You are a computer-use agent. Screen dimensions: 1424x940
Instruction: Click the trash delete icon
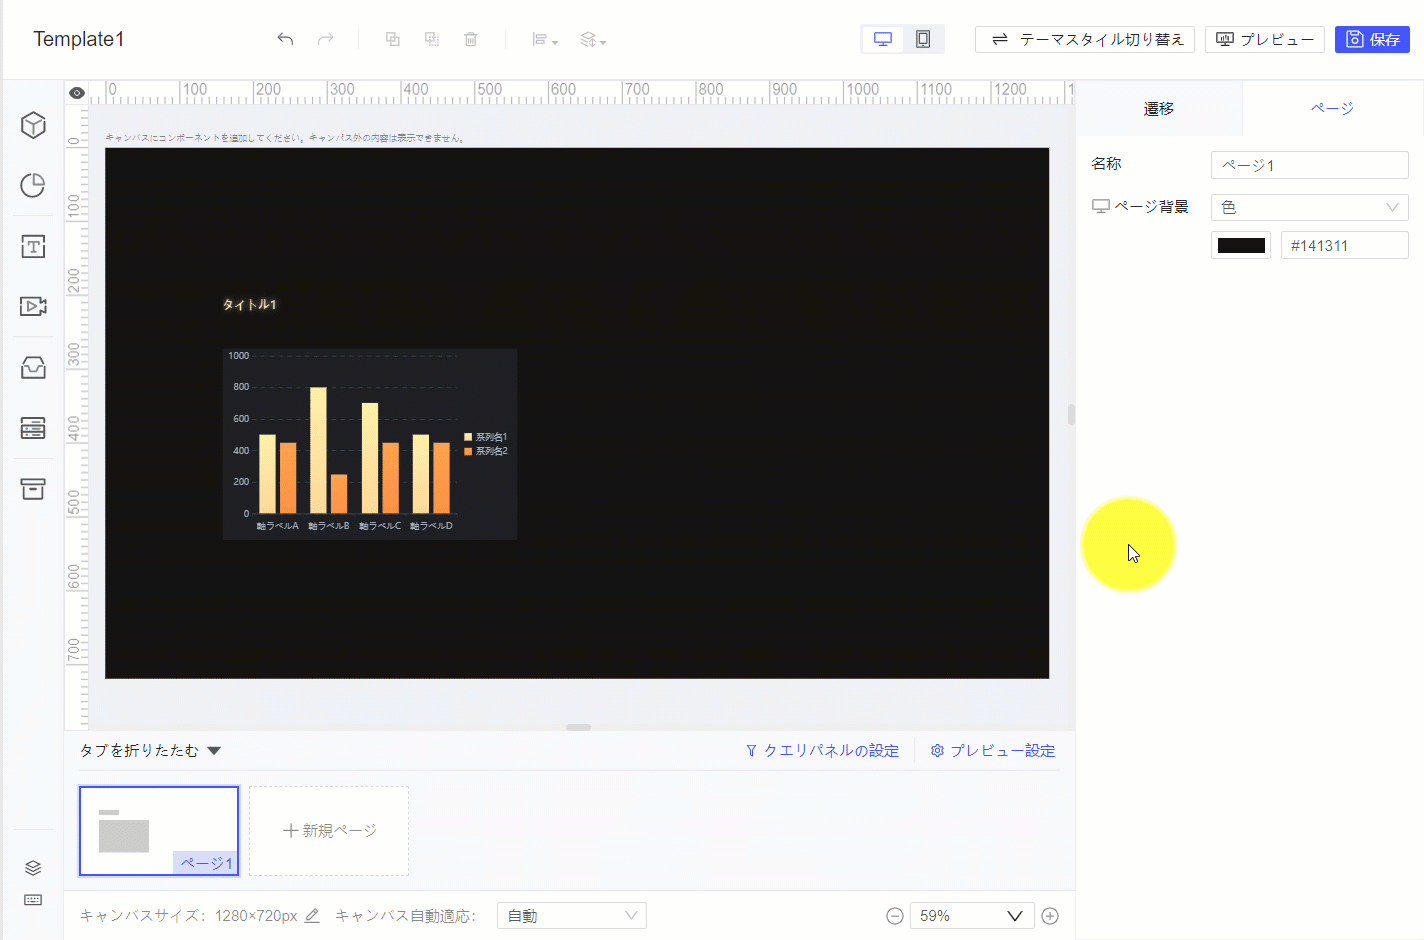[x=471, y=39]
